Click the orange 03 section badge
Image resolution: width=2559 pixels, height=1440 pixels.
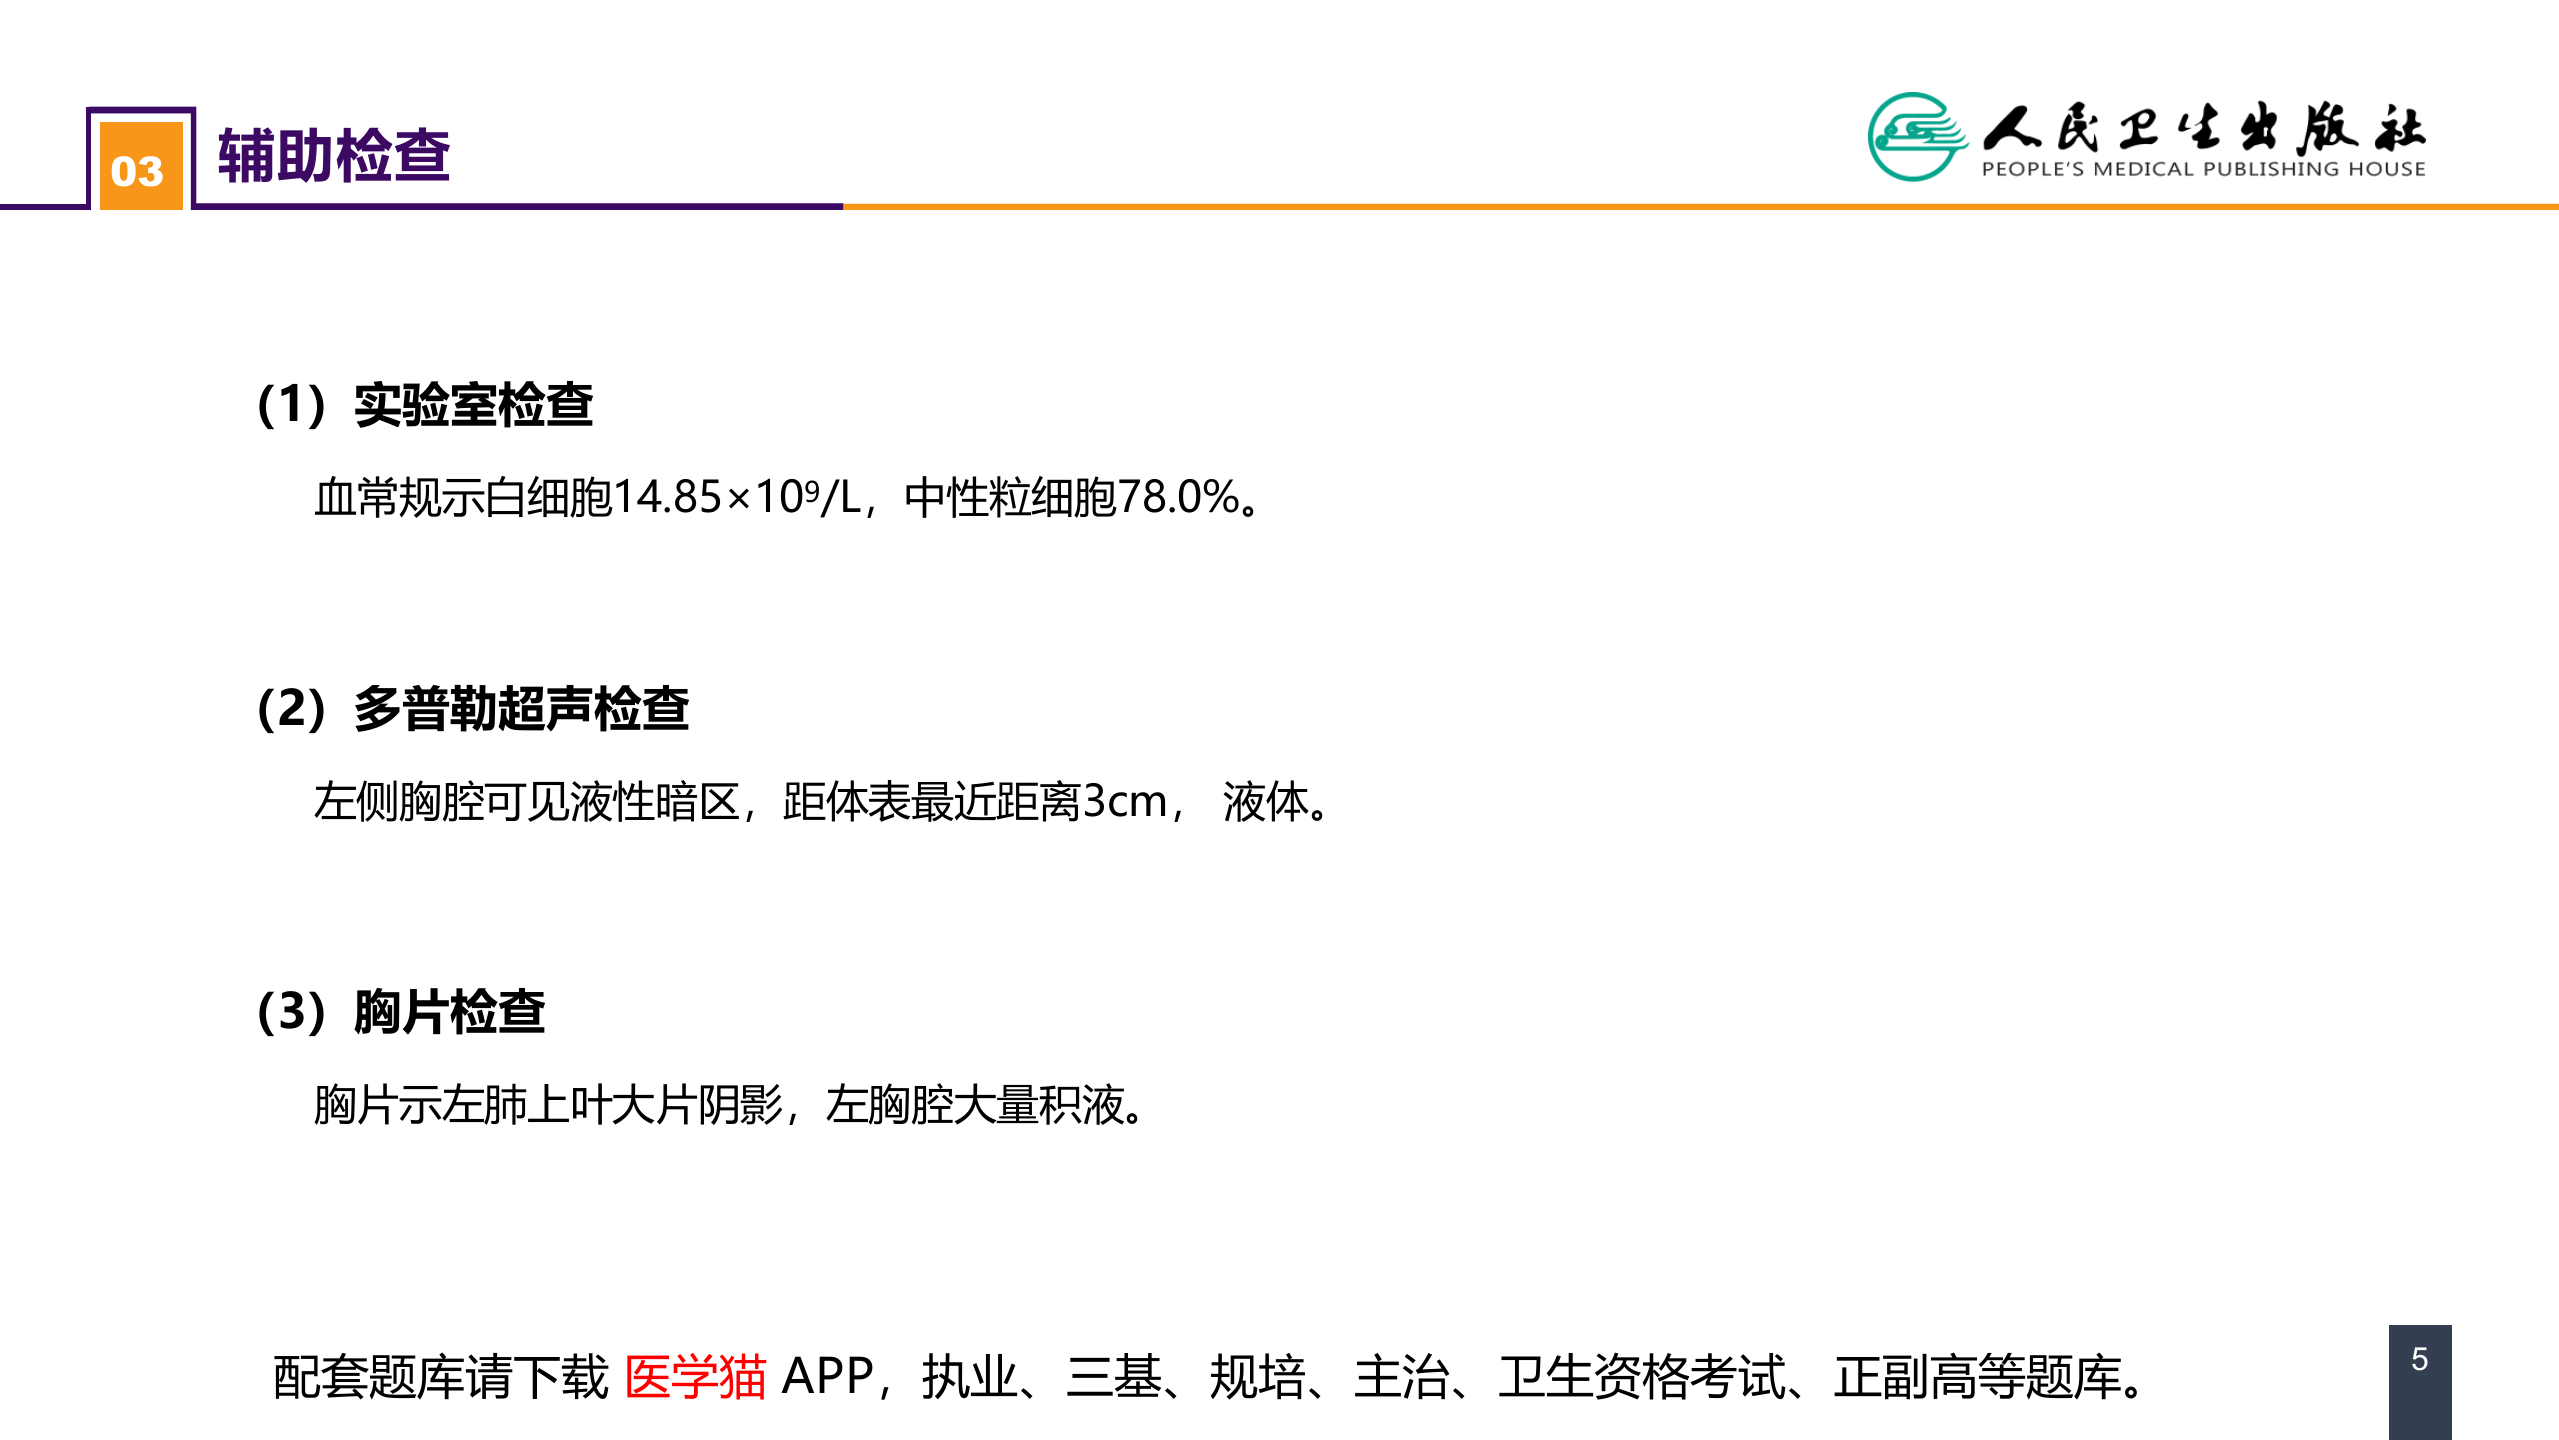140,168
